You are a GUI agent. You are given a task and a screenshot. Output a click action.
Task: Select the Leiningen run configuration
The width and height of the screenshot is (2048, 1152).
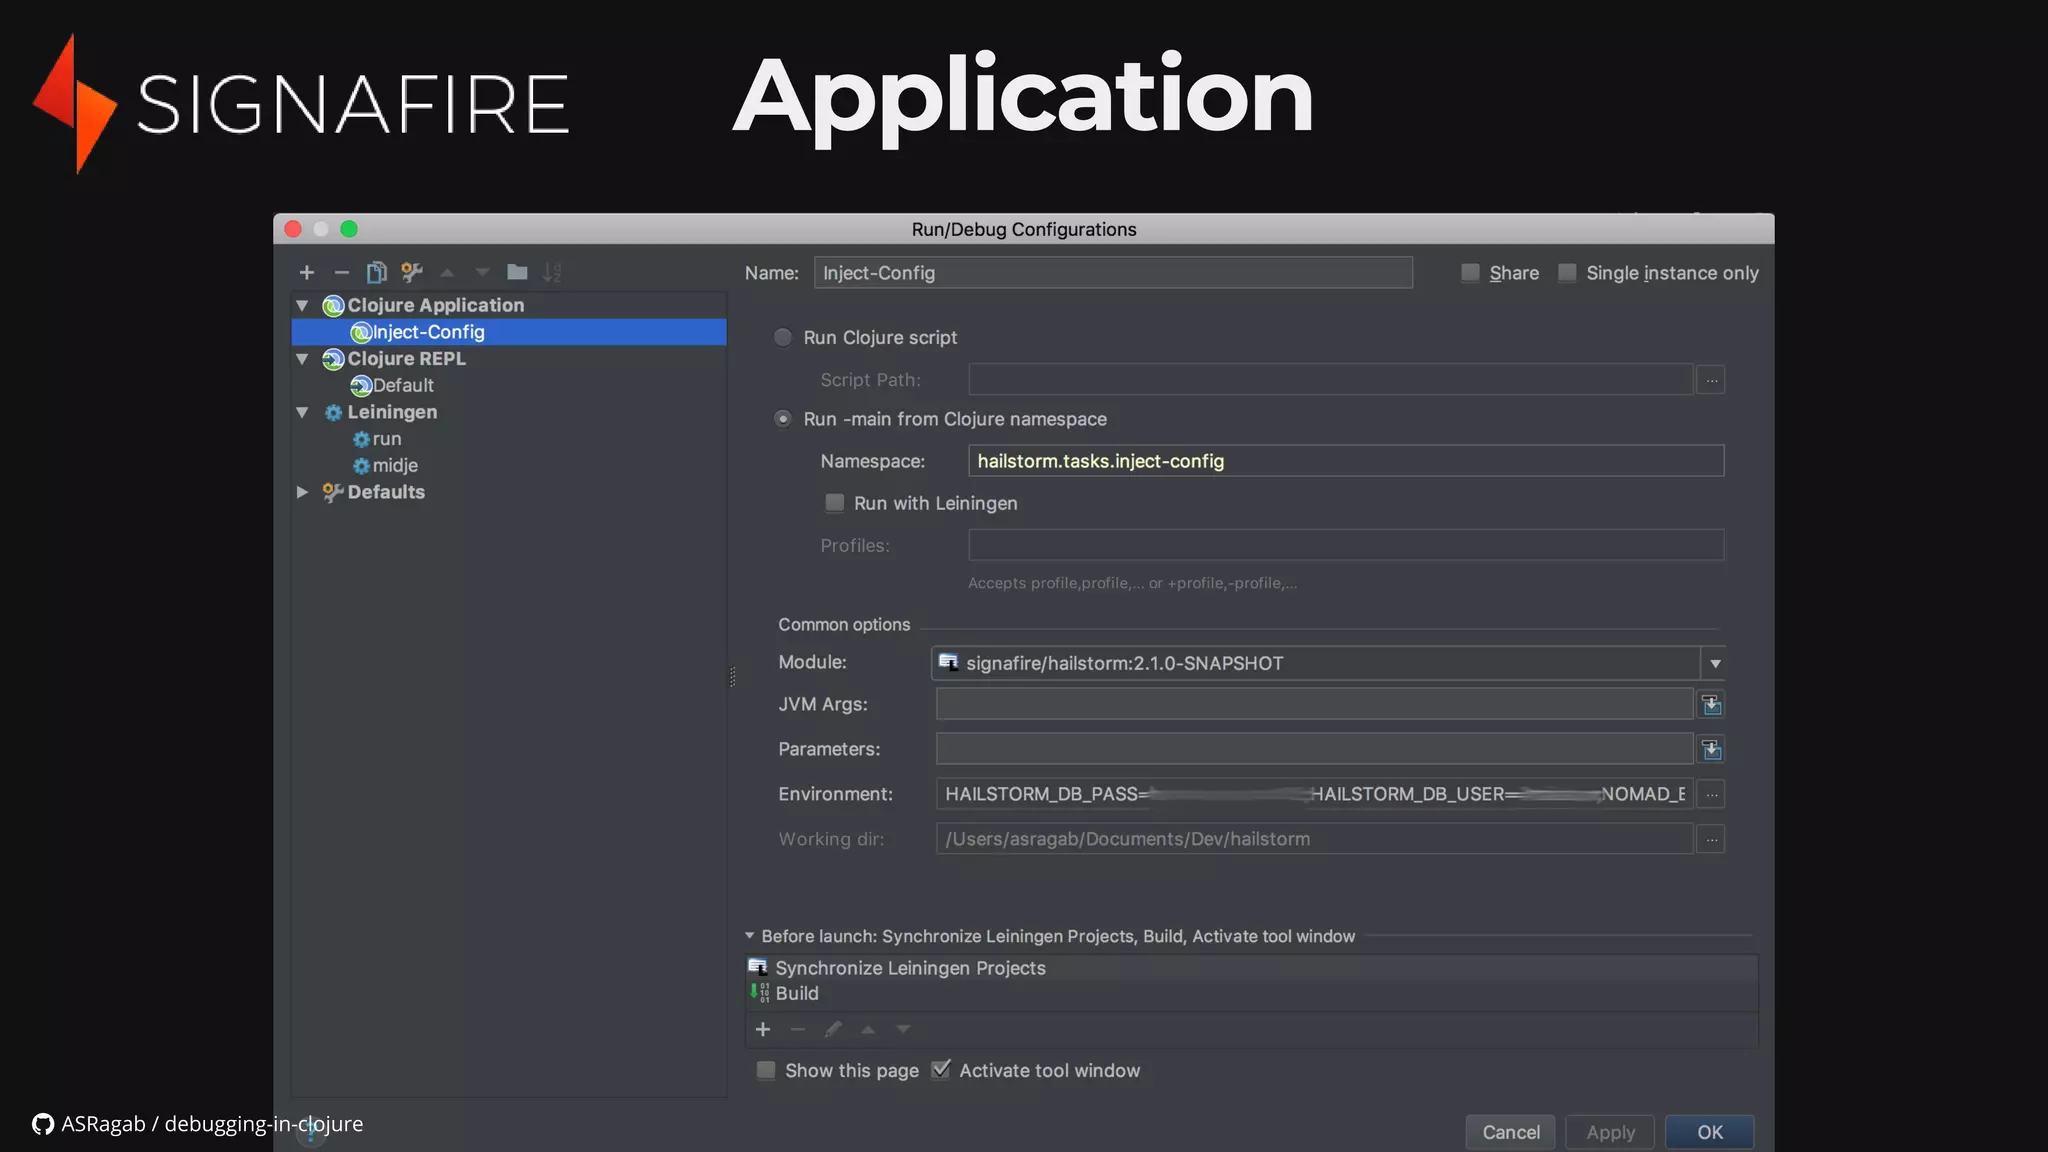(x=377, y=439)
